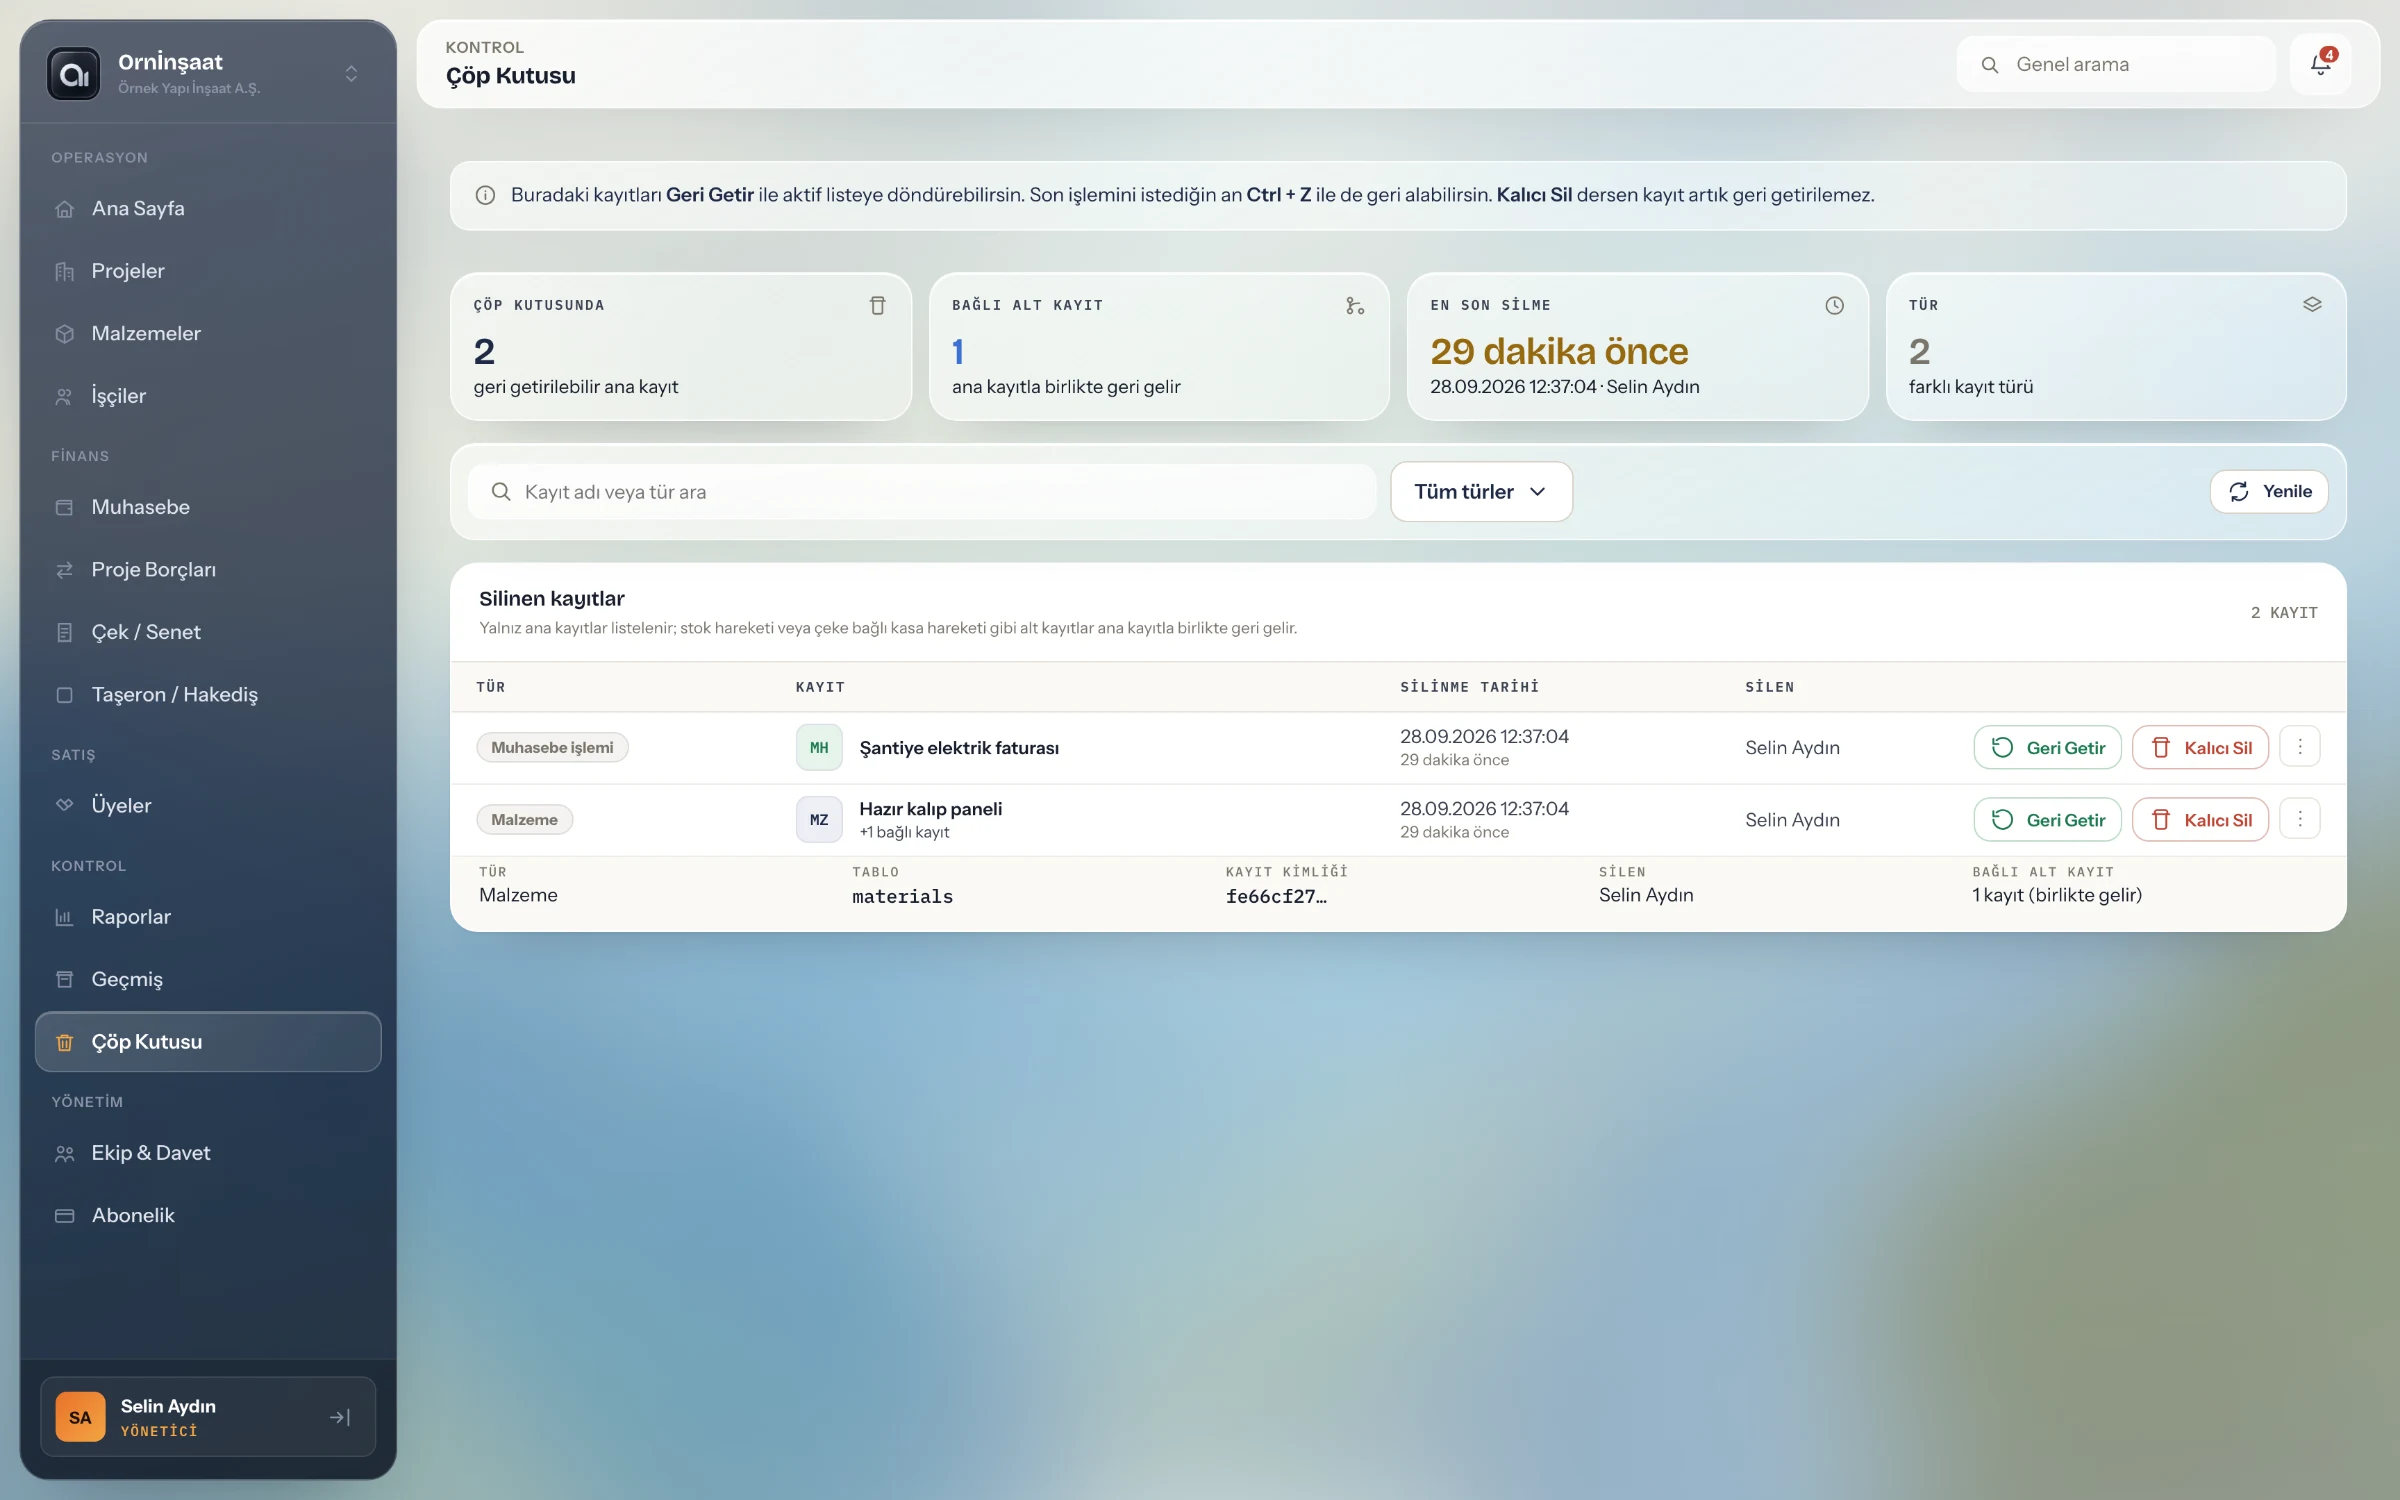Screen dimensions: 2400x1500
Task: Open more options for Hazır kalıp paneli row
Action: [x=2300, y=819]
